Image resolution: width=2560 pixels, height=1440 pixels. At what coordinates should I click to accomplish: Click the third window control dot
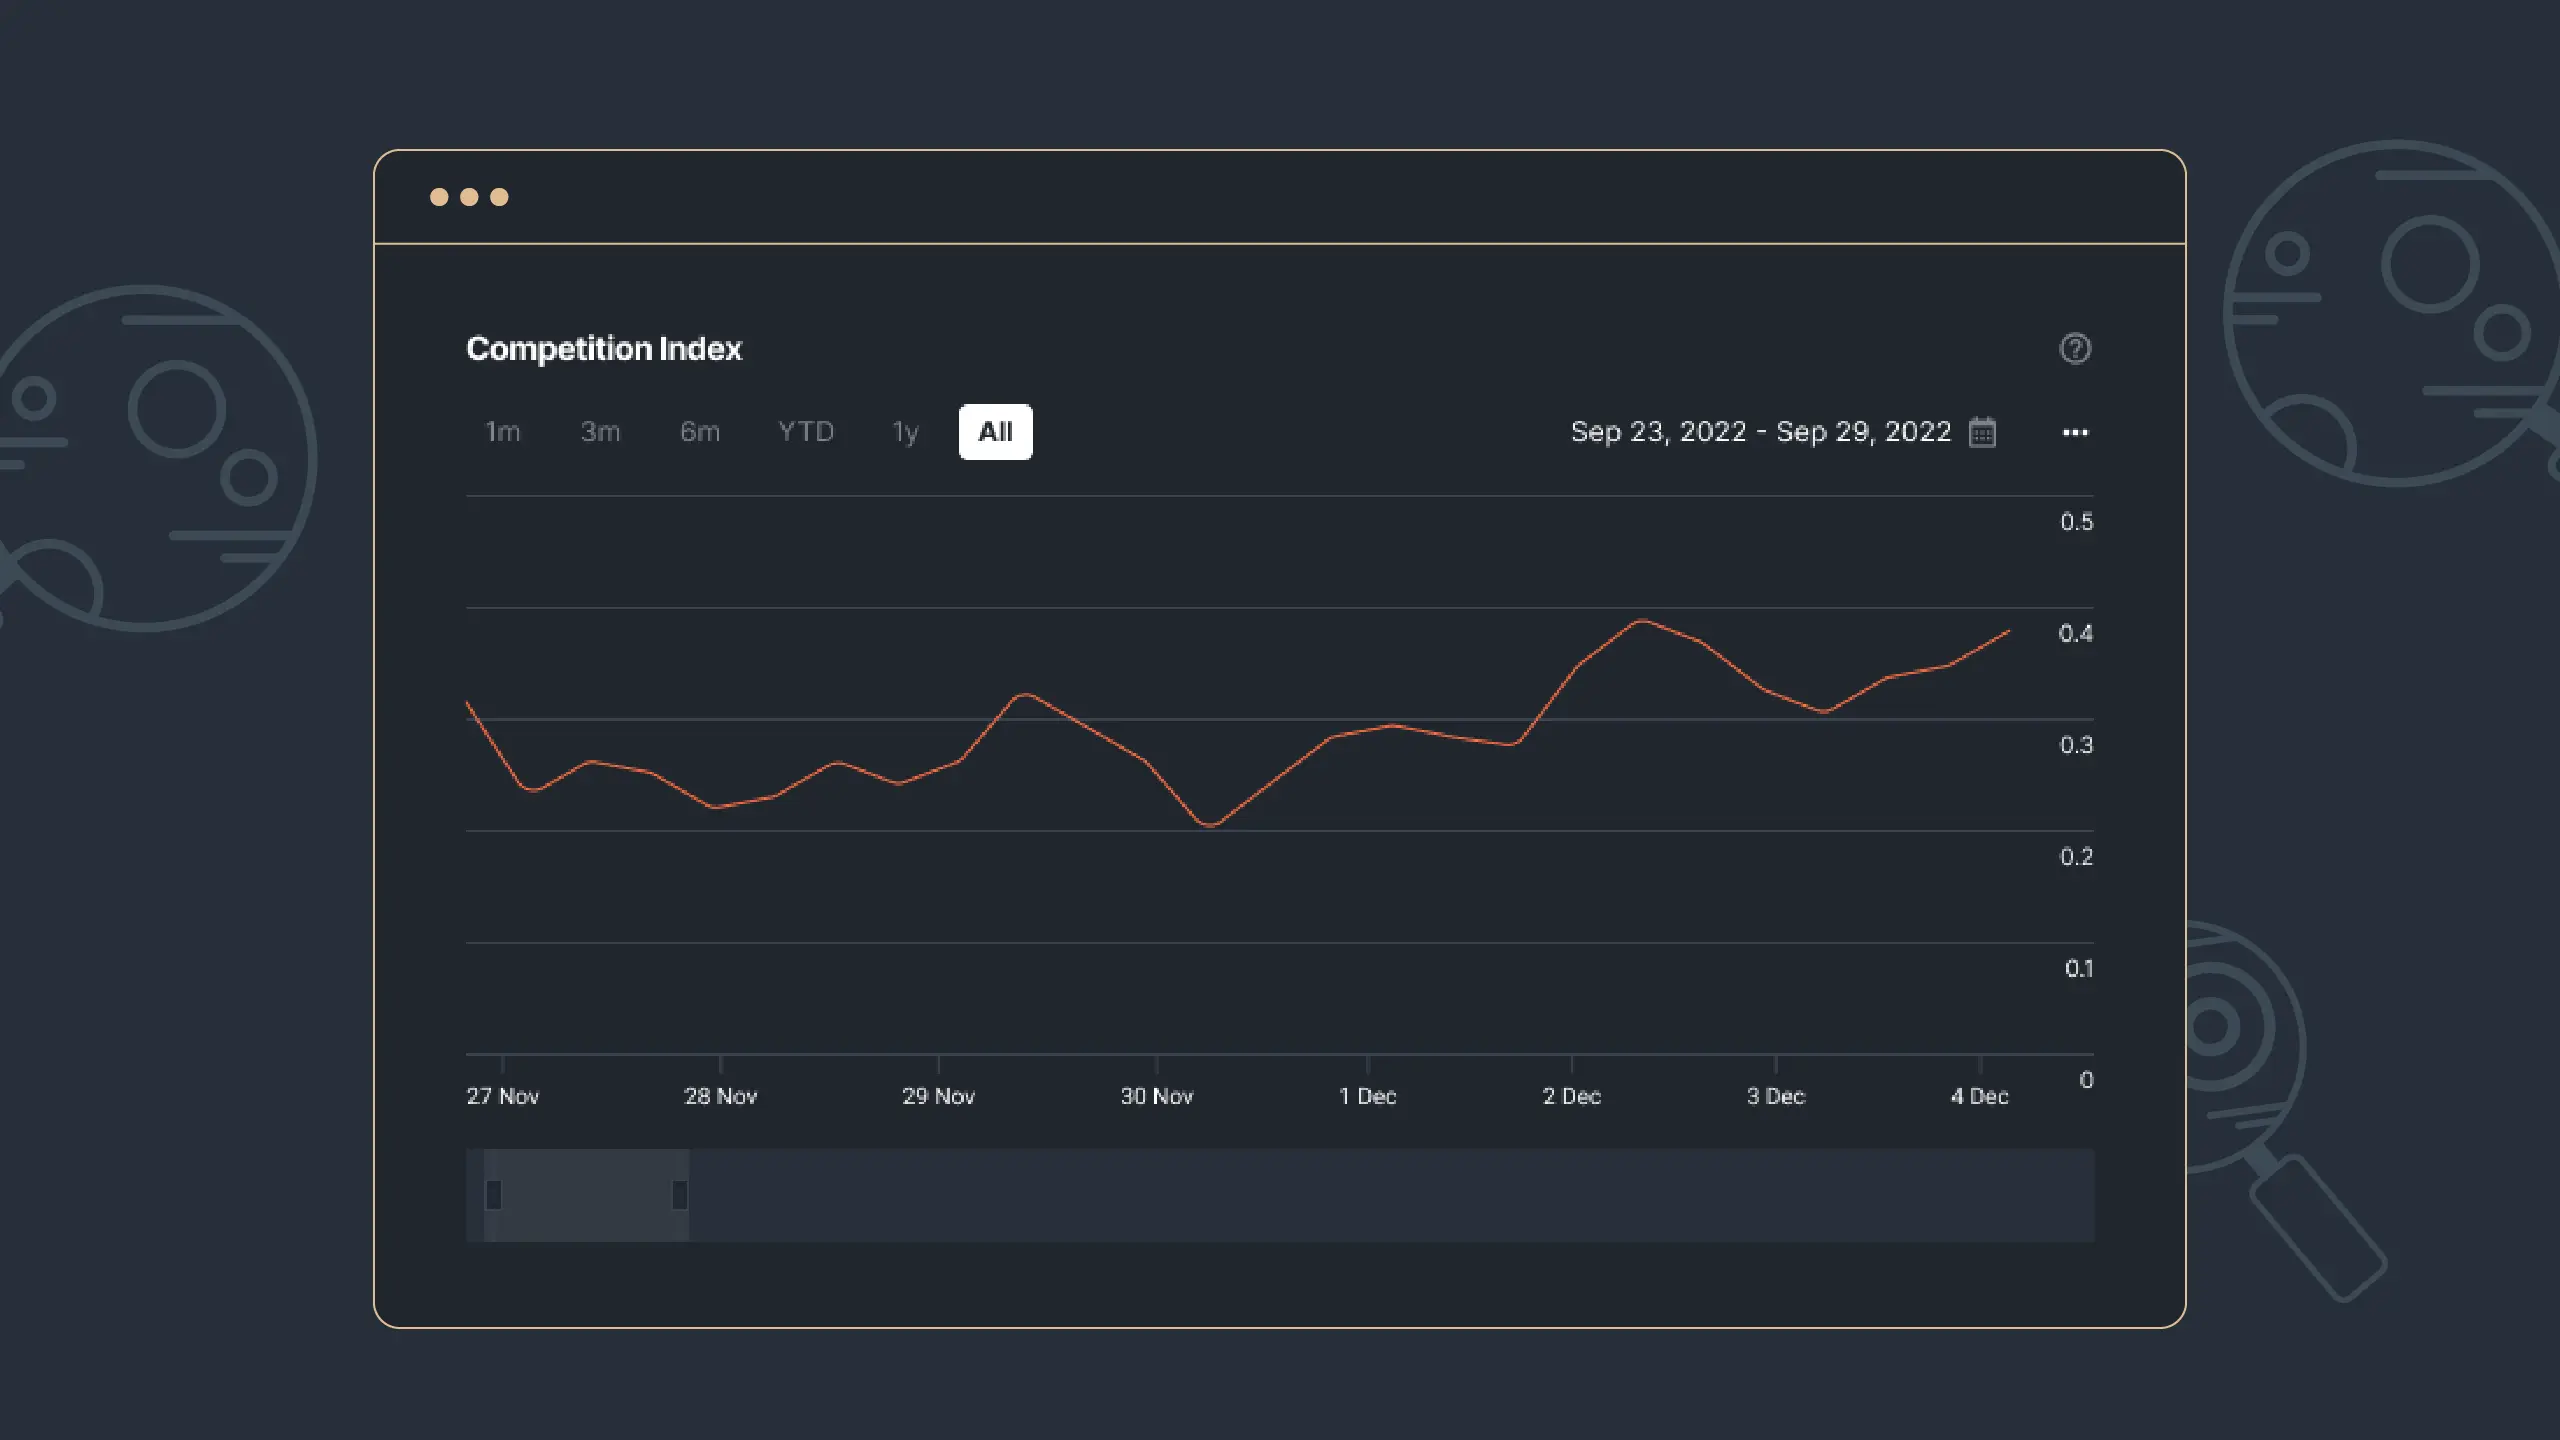pyautogui.click(x=499, y=197)
